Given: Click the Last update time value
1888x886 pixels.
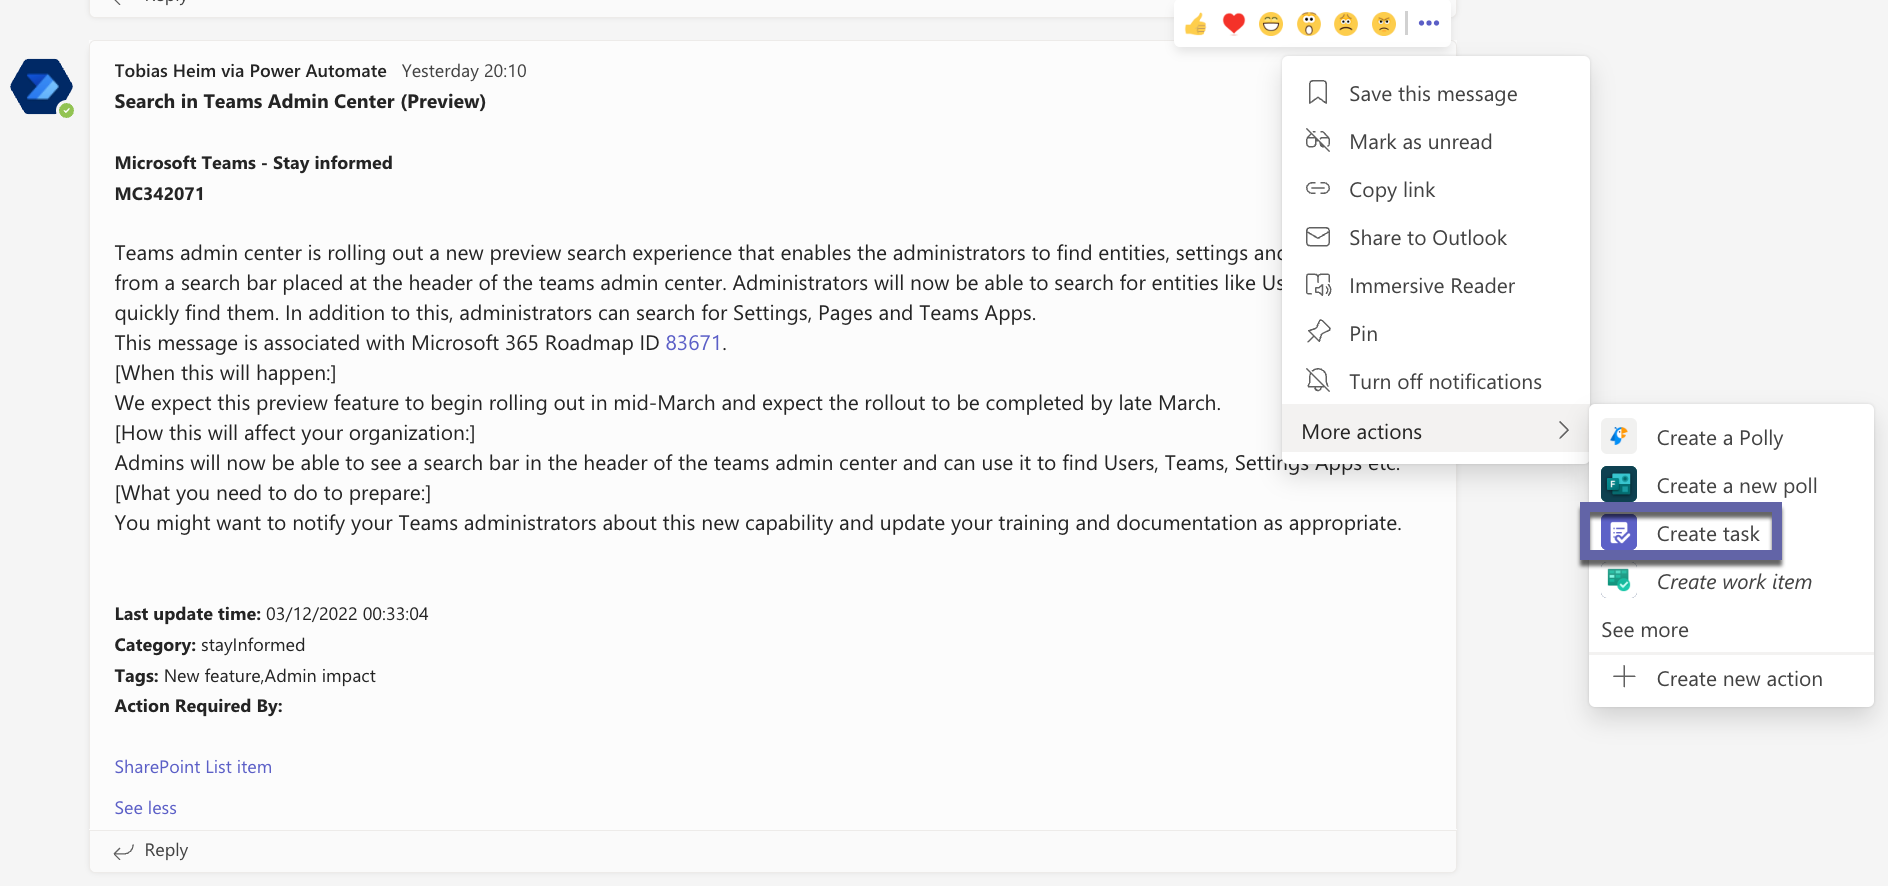Looking at the screenshot, I should (x=347, y=613).
